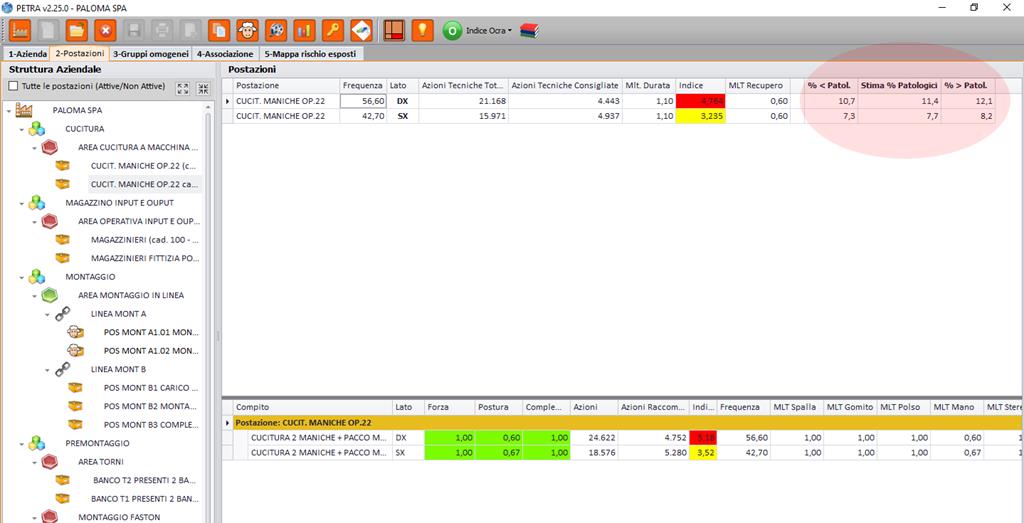The height and width of the screenshot is (523, 1024).
Task: Click the orange factory icon in the toolbar
Action: pos(20,30)
